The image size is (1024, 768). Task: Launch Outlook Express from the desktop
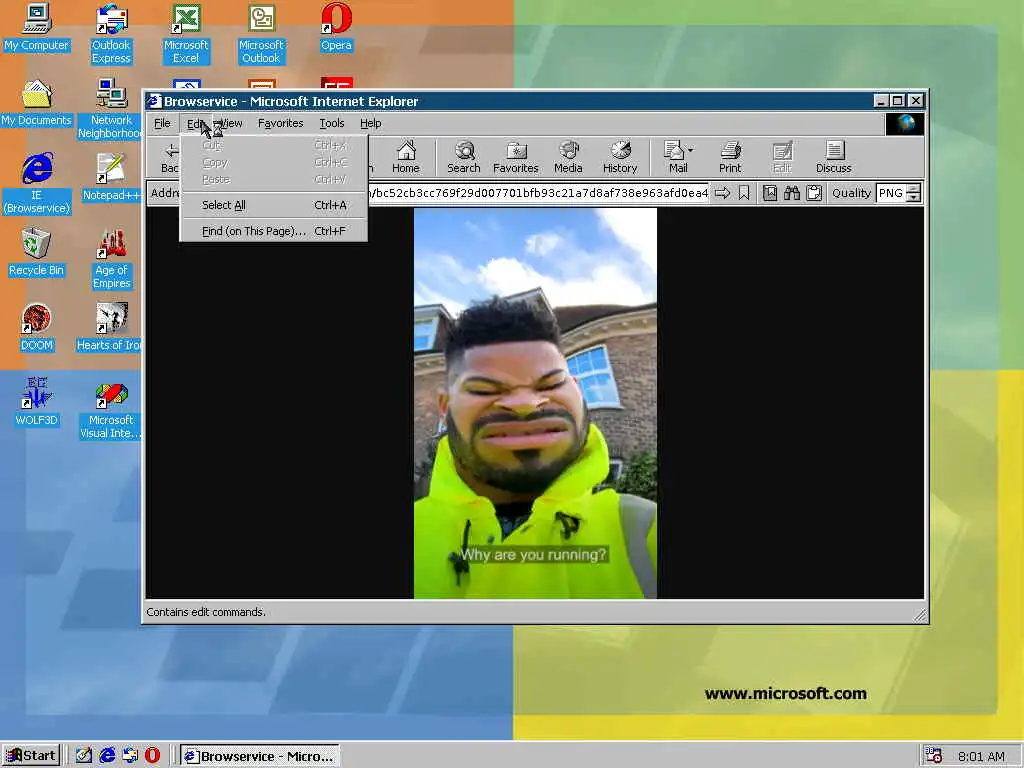pos(111,34)
